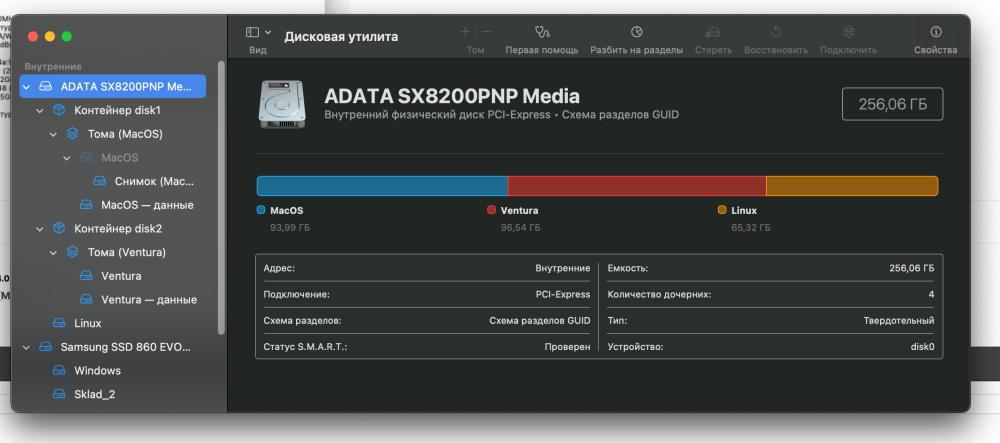Open the Вид dropdown arrow
Viewport: 1000px width, 443px height.
(x=268, y=32)
